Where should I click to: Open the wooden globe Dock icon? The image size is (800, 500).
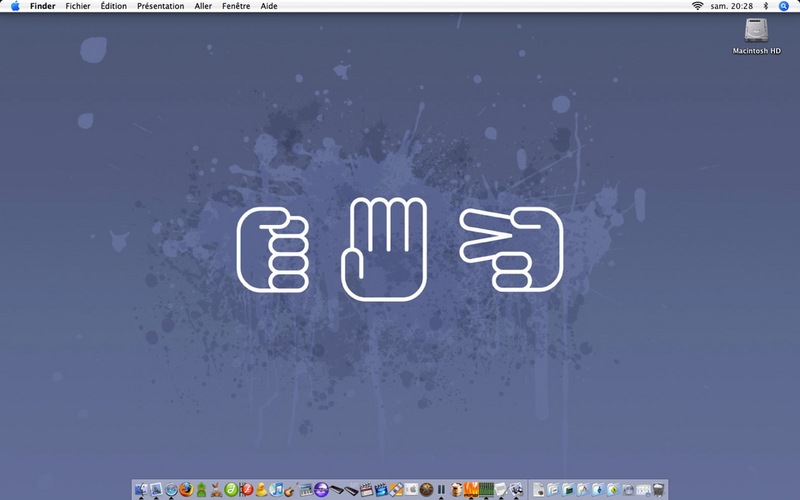(x=426, y=490)
